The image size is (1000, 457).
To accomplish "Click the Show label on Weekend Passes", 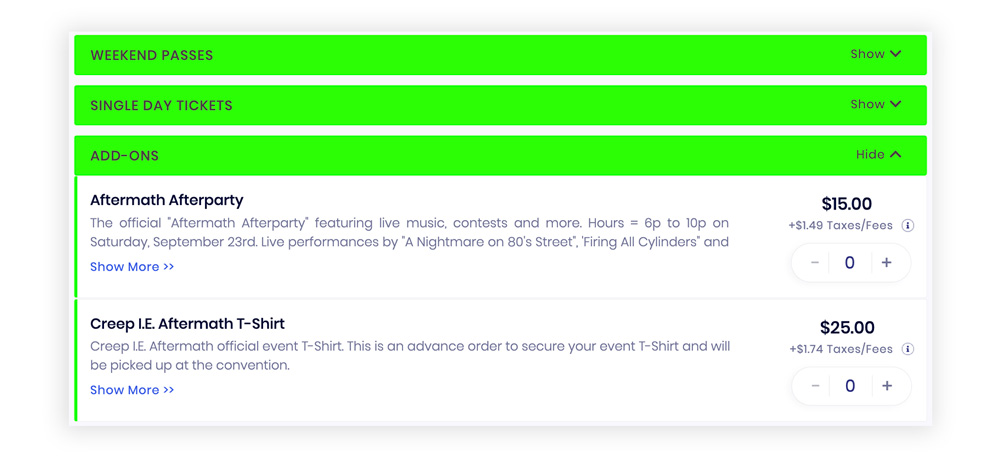I will point(867,54).
